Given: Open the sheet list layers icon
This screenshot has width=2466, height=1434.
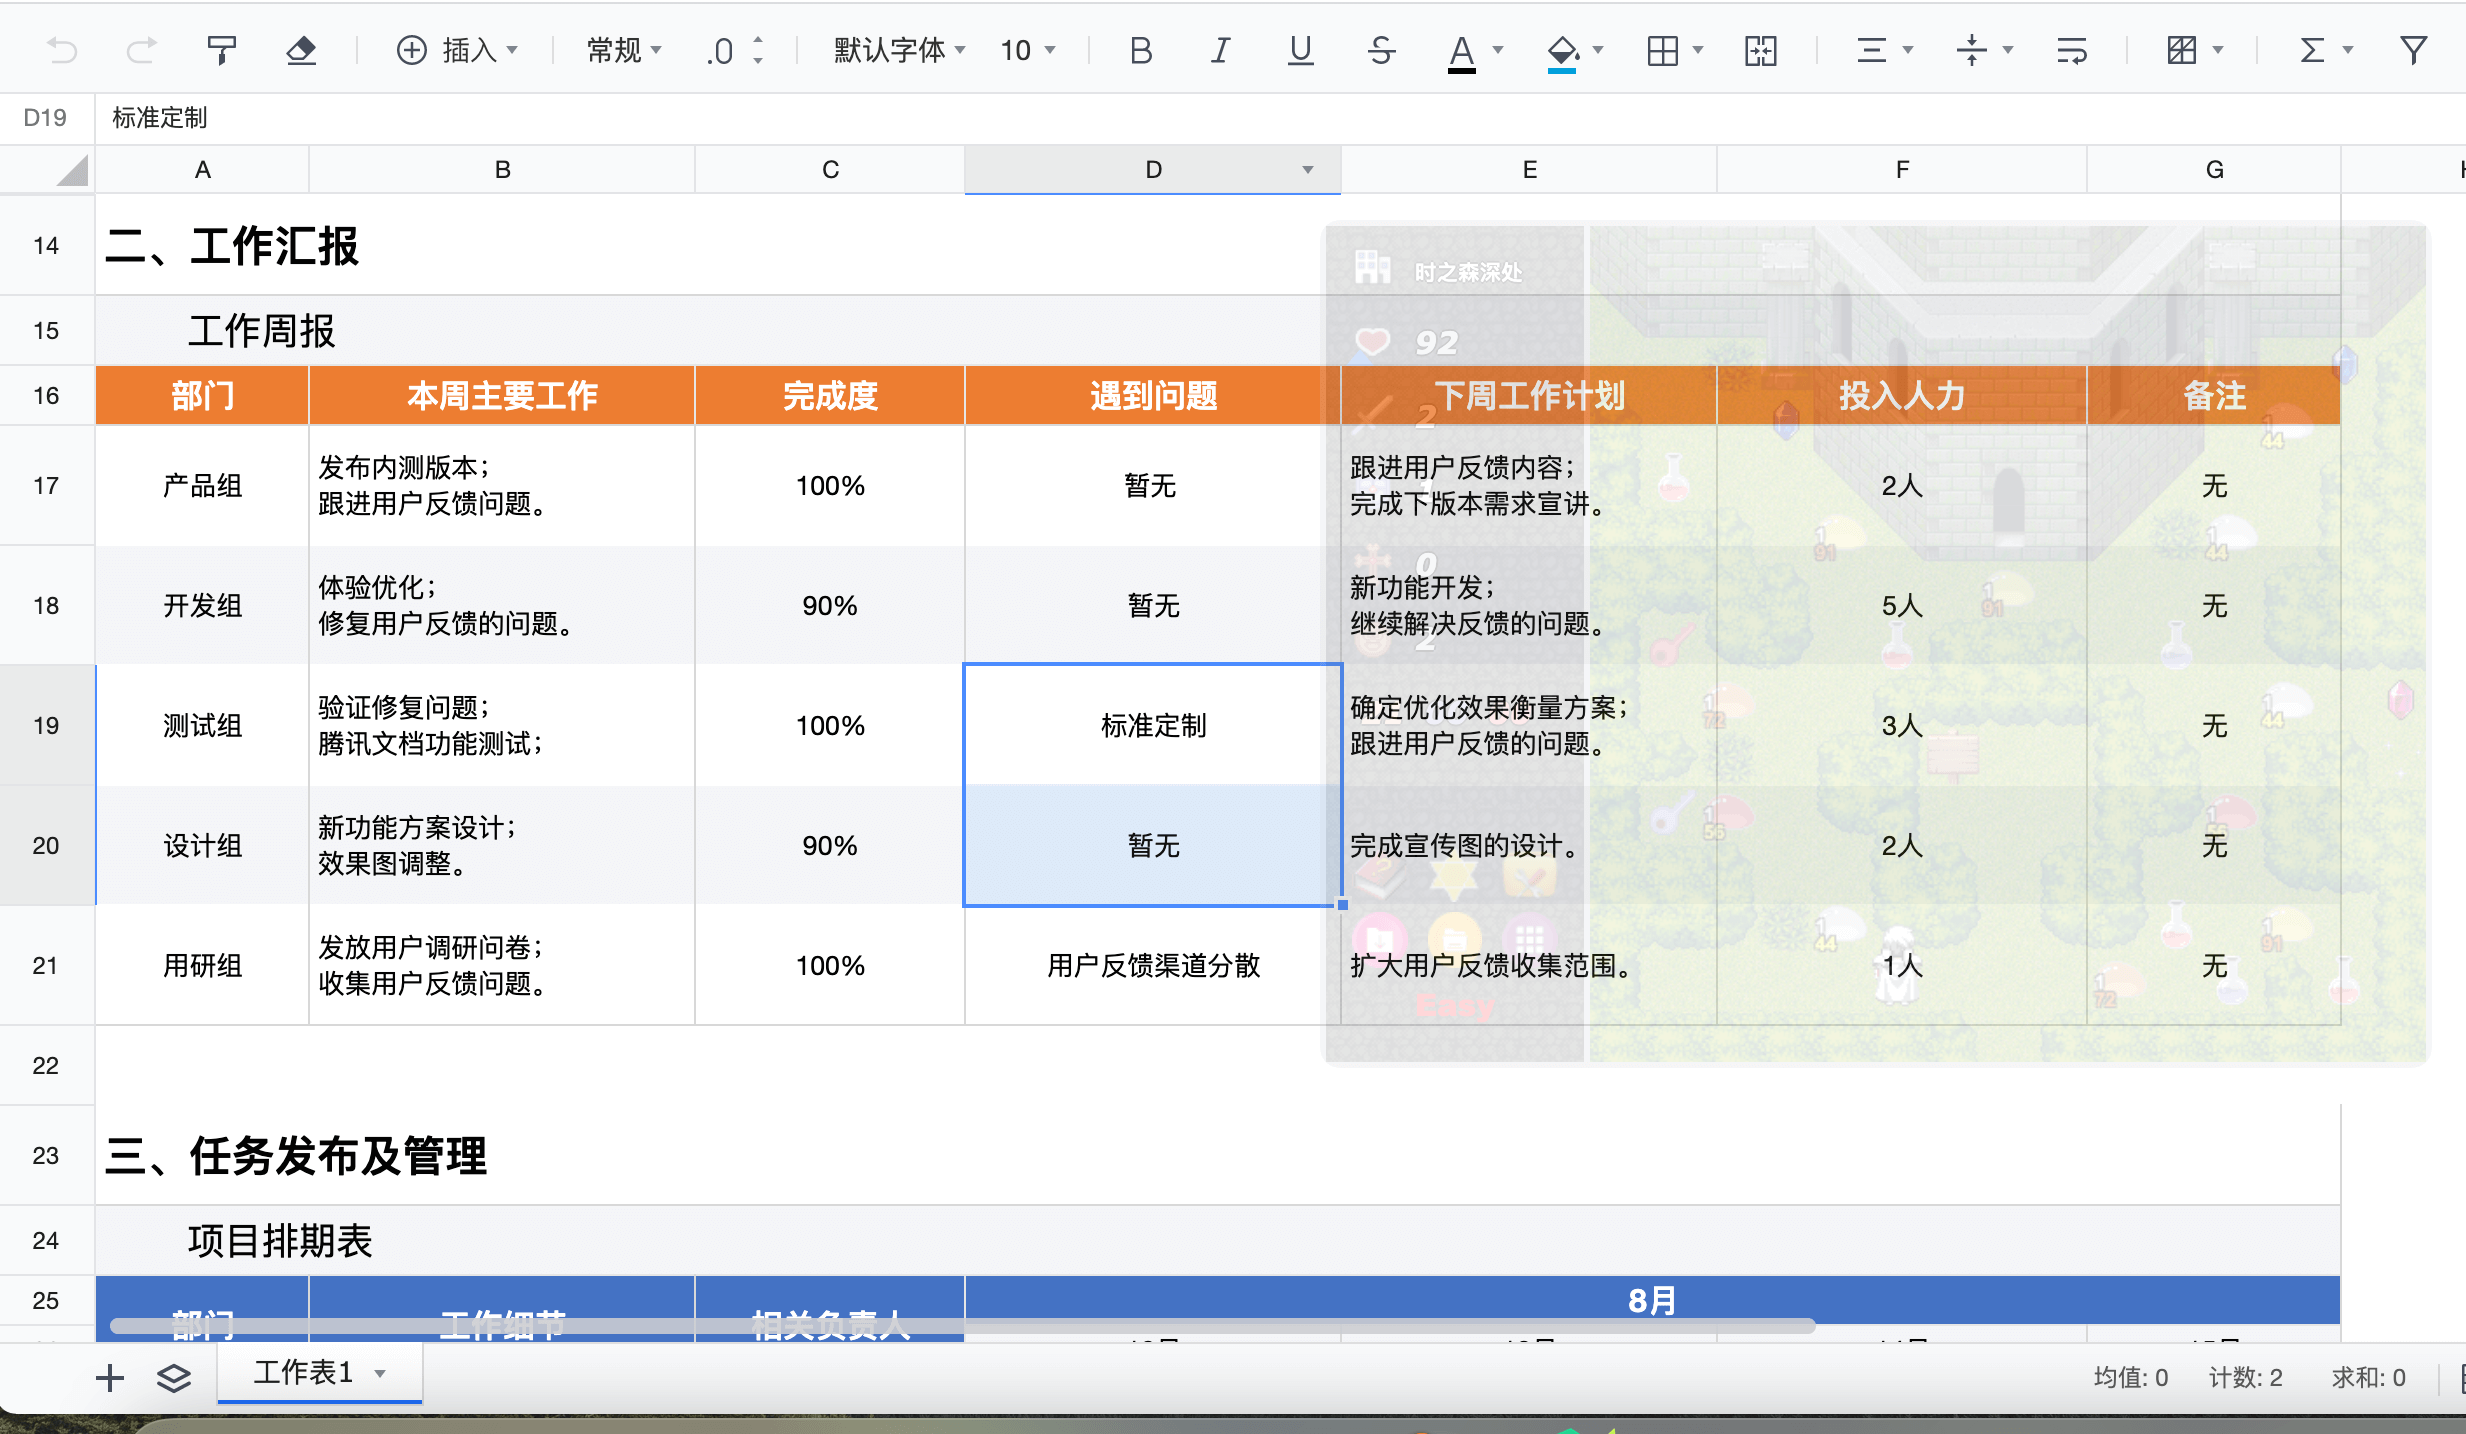Looking at the screenshot, I should point(174,1378).
